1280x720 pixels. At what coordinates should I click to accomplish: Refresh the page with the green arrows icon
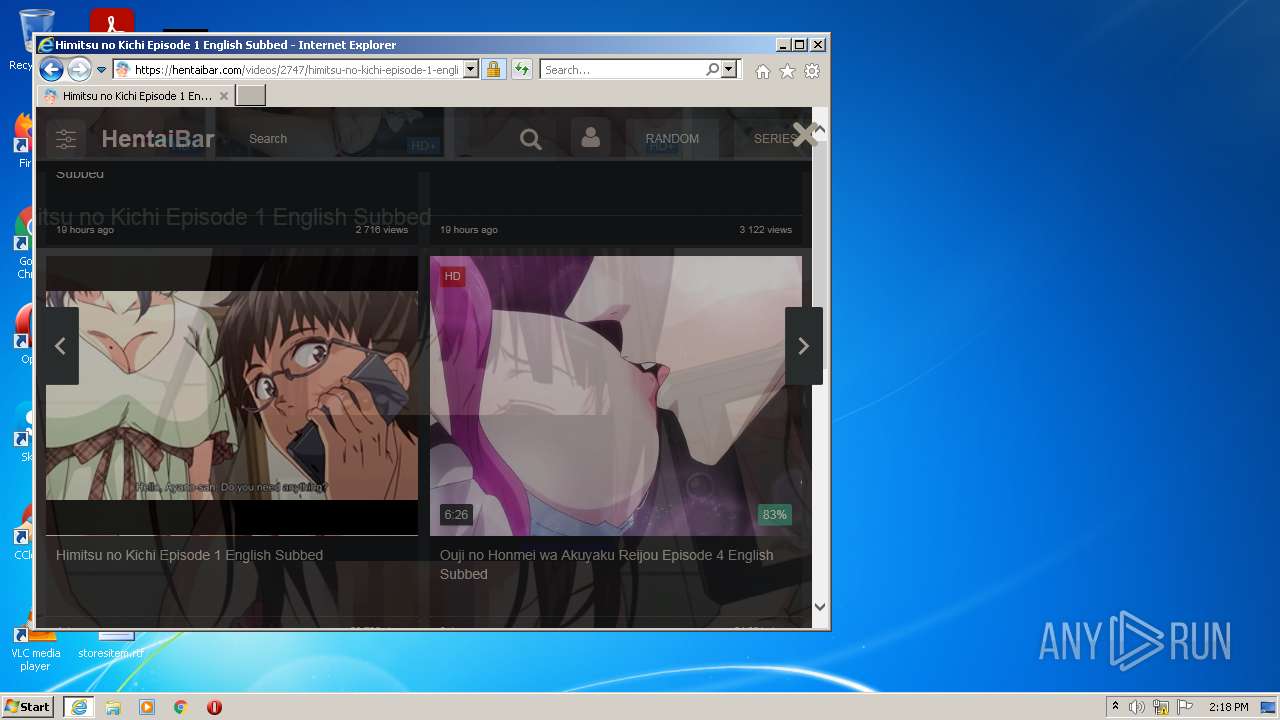[x=521, y=70]
